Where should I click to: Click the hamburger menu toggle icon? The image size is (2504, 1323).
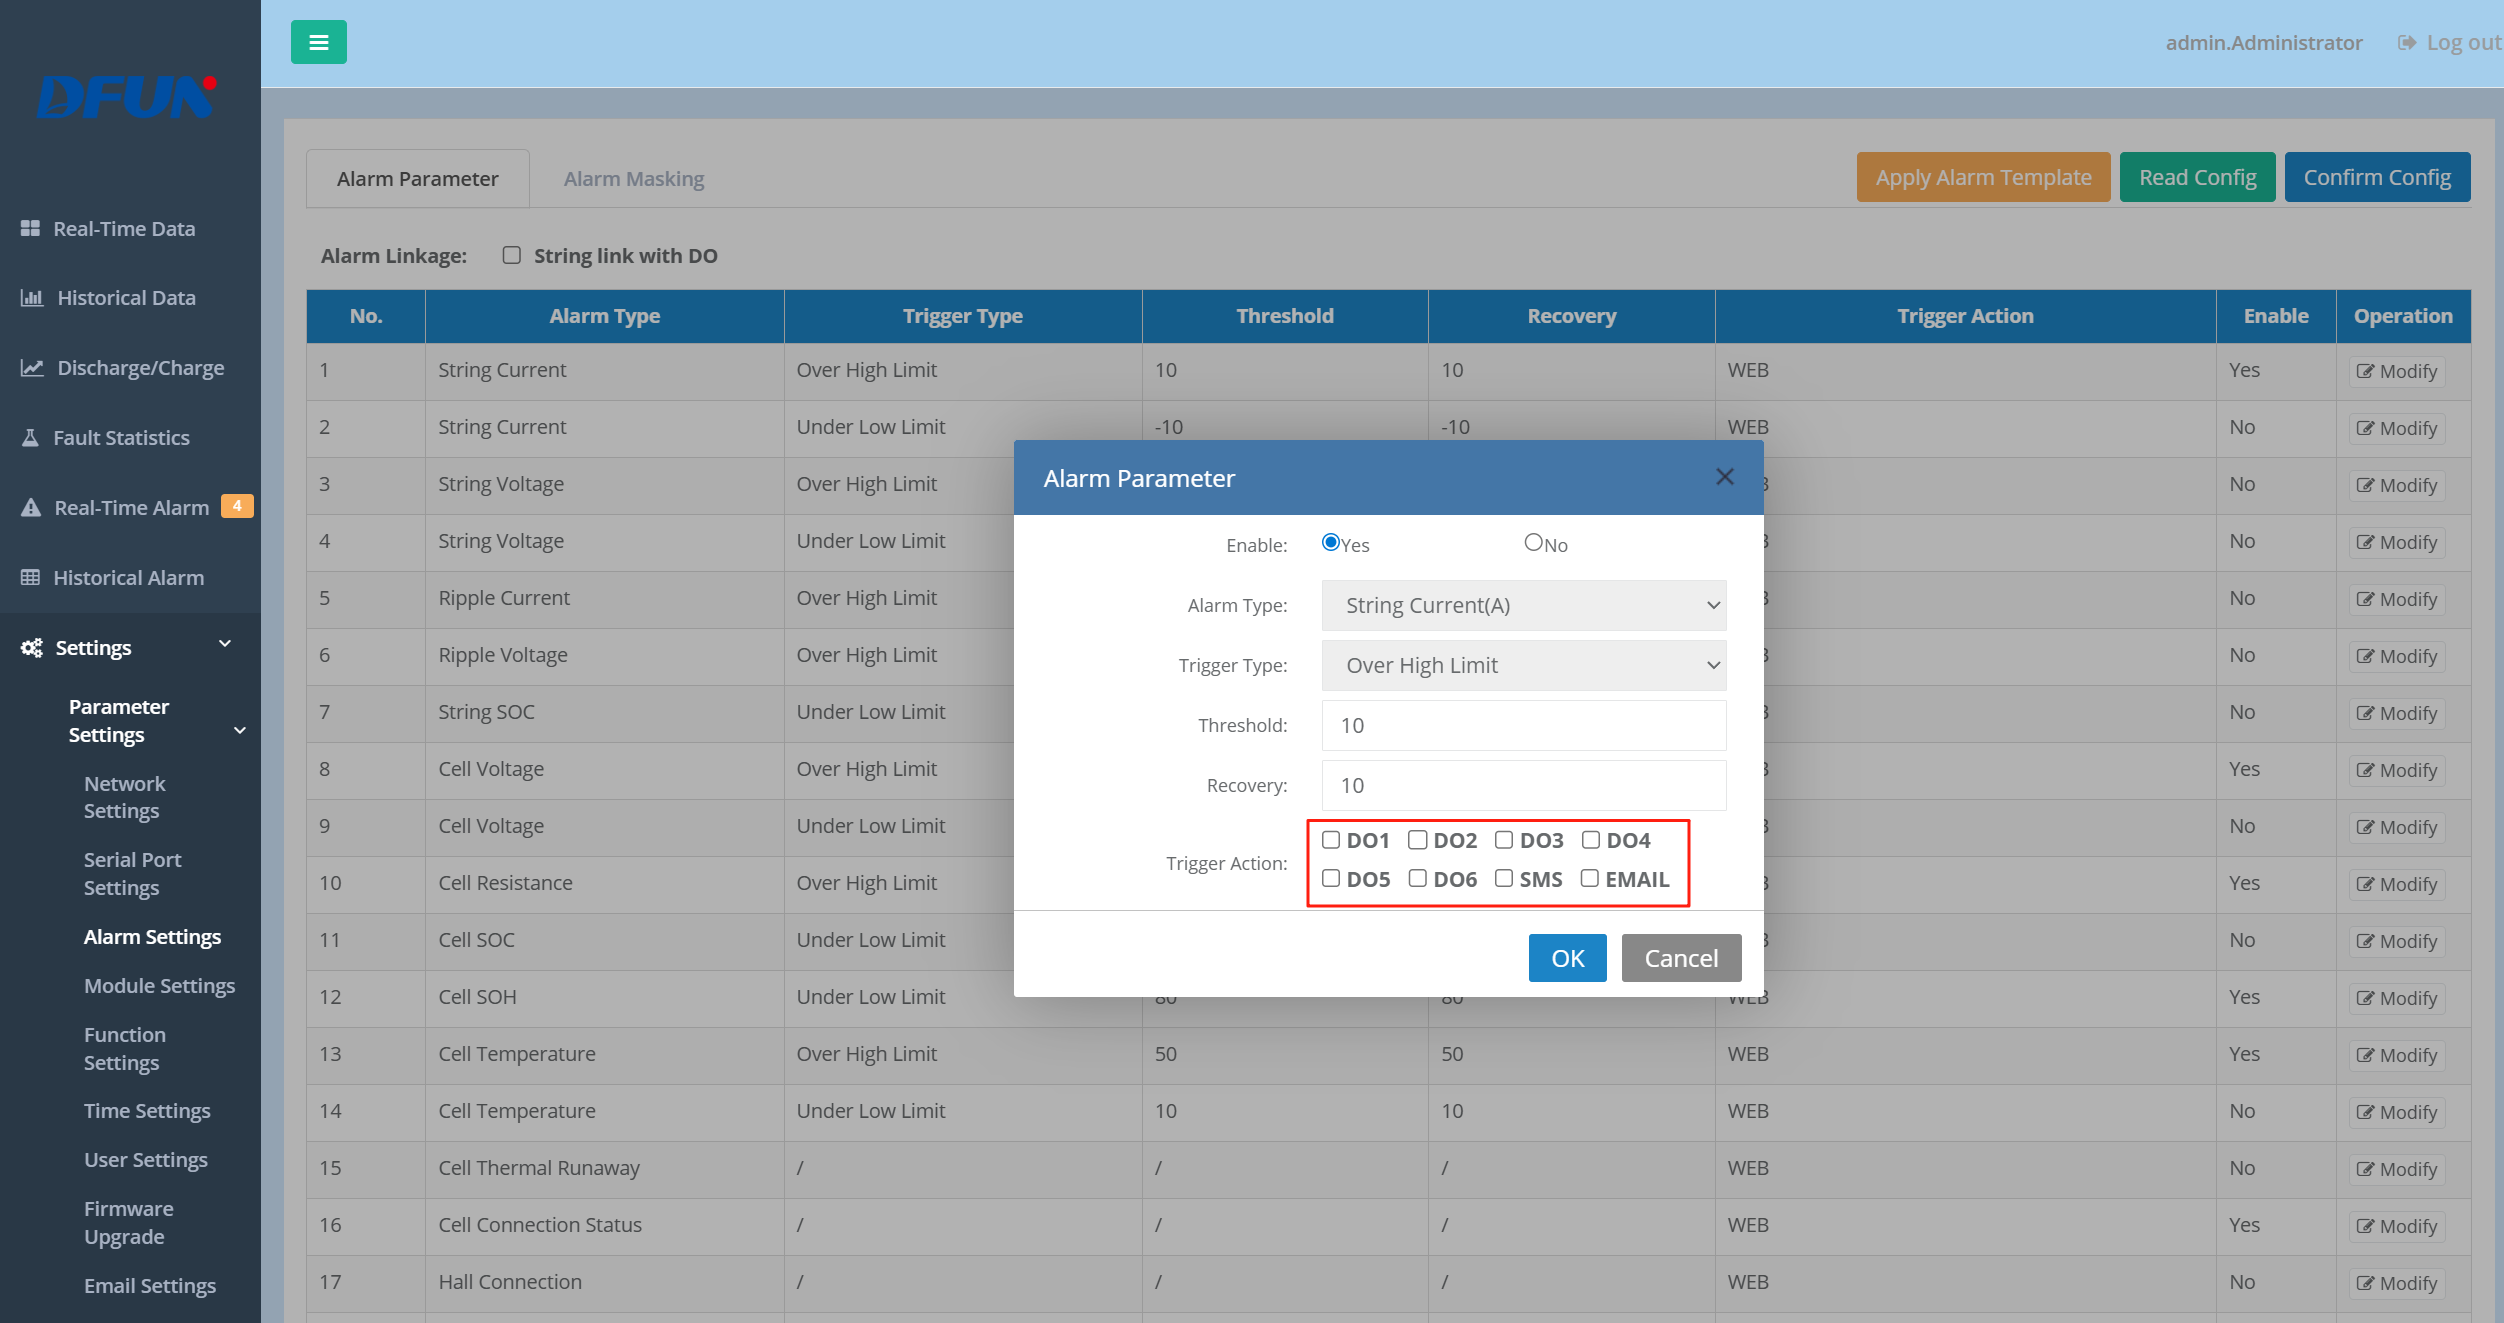[318, 42]
